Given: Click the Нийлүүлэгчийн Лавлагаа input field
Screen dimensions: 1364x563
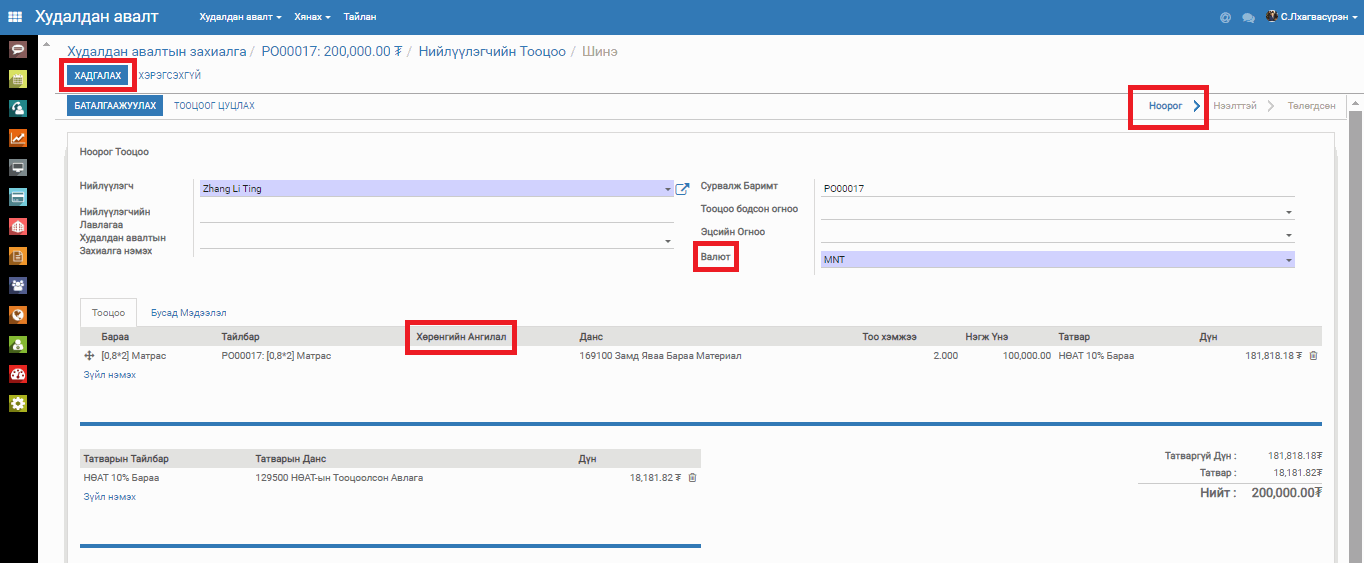Looking at the screenshot, I should (436, 214).
